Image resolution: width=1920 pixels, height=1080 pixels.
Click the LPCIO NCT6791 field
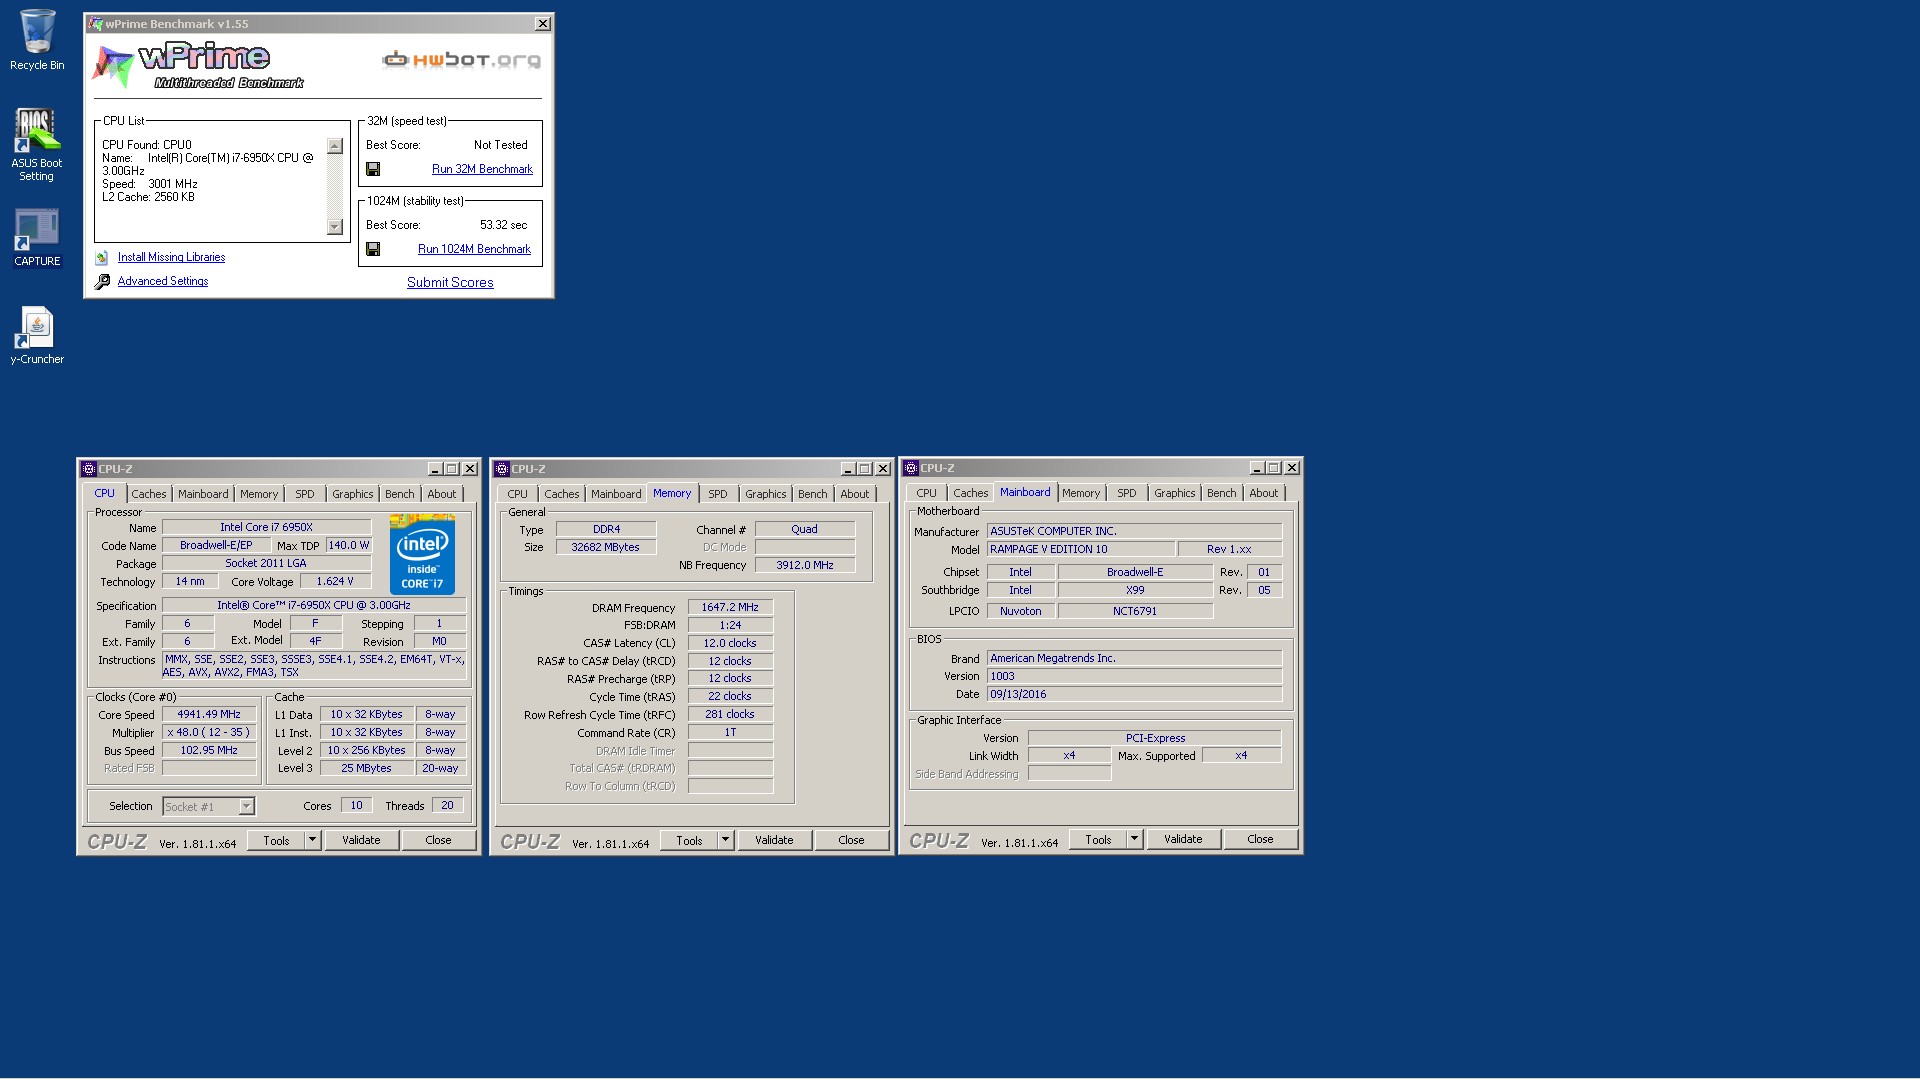[x=1135, y=611]
